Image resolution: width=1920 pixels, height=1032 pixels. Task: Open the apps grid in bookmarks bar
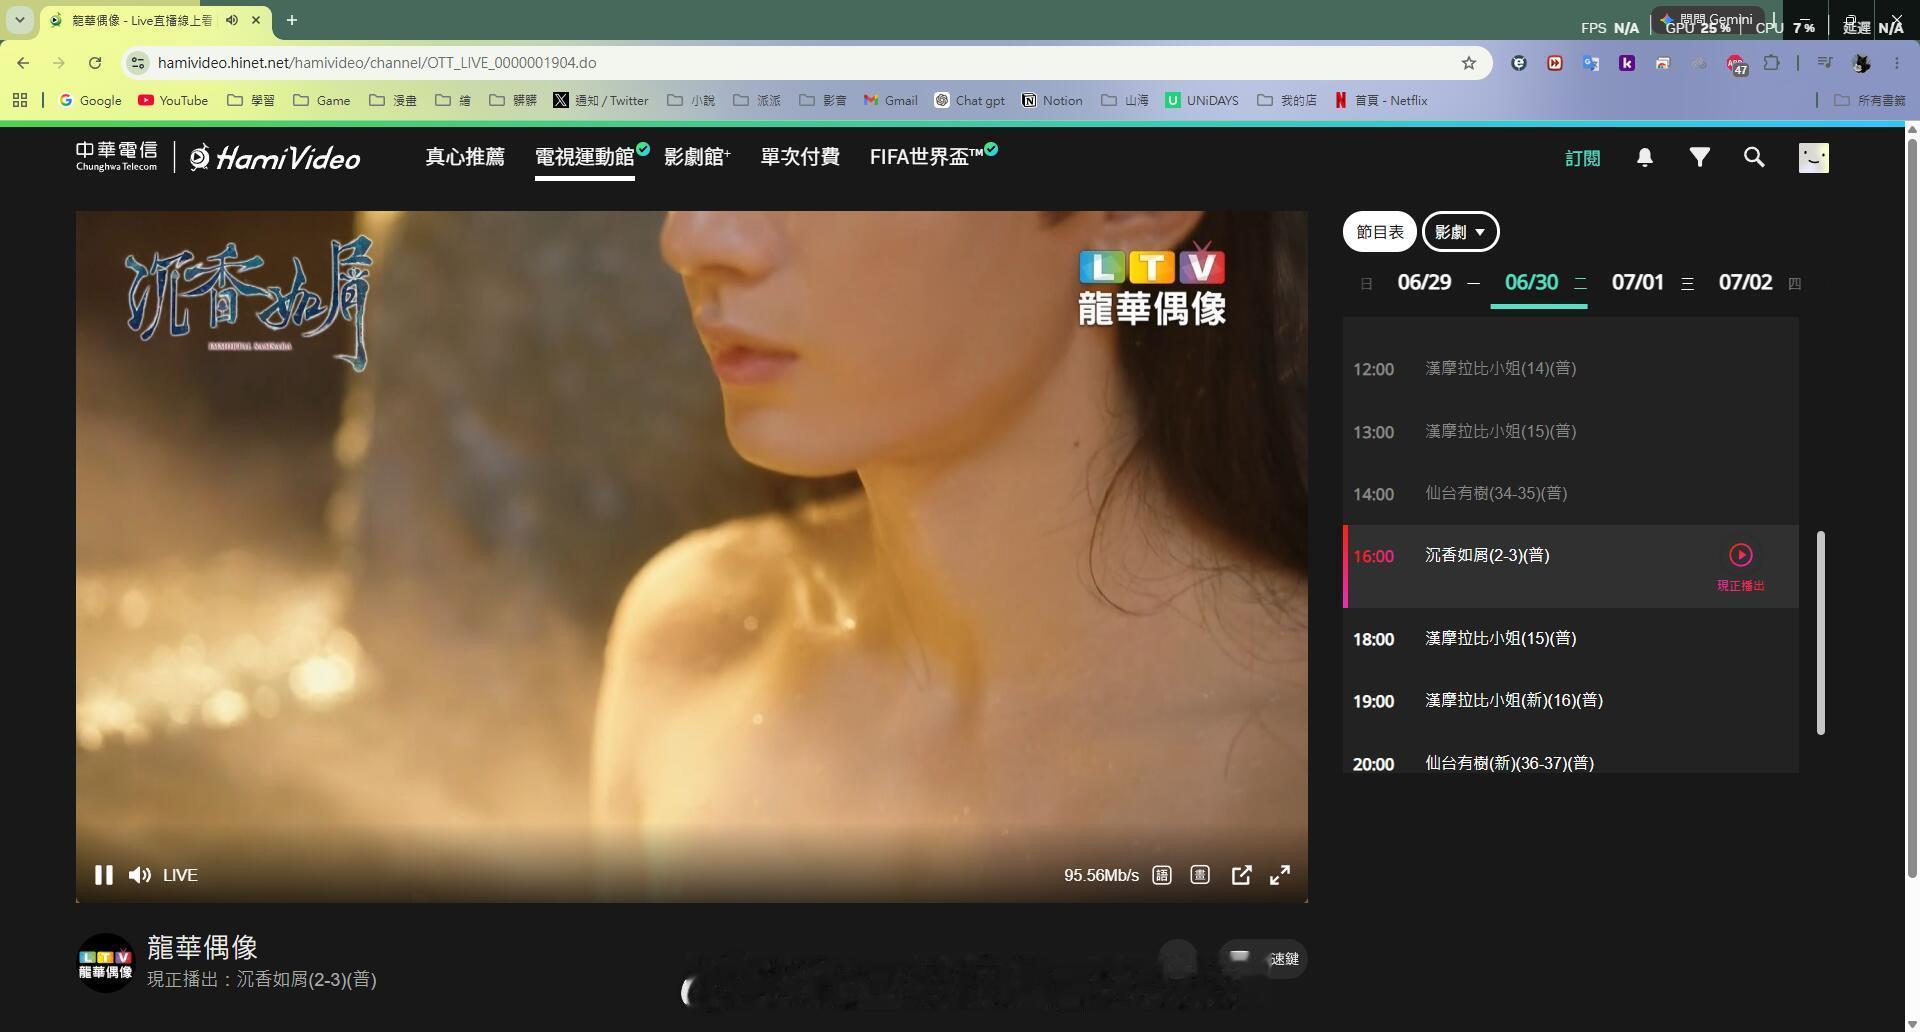point(20,100)
